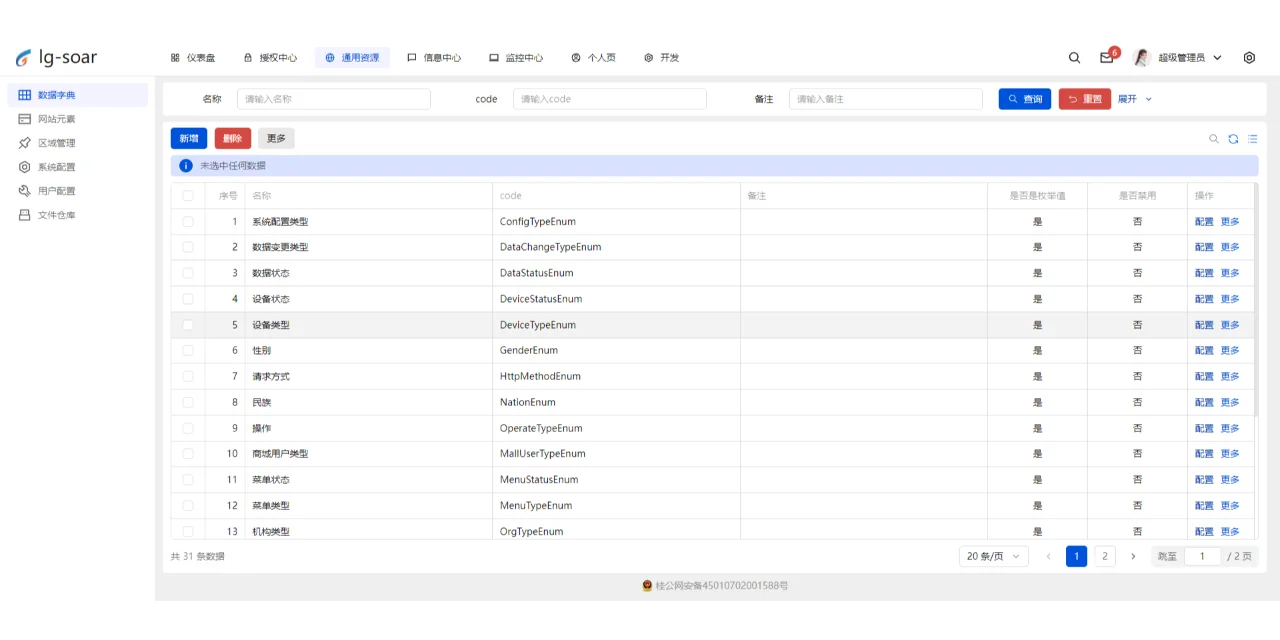Click the blue 查询 search button
Screen dimensions: 1280x640
1025,99
